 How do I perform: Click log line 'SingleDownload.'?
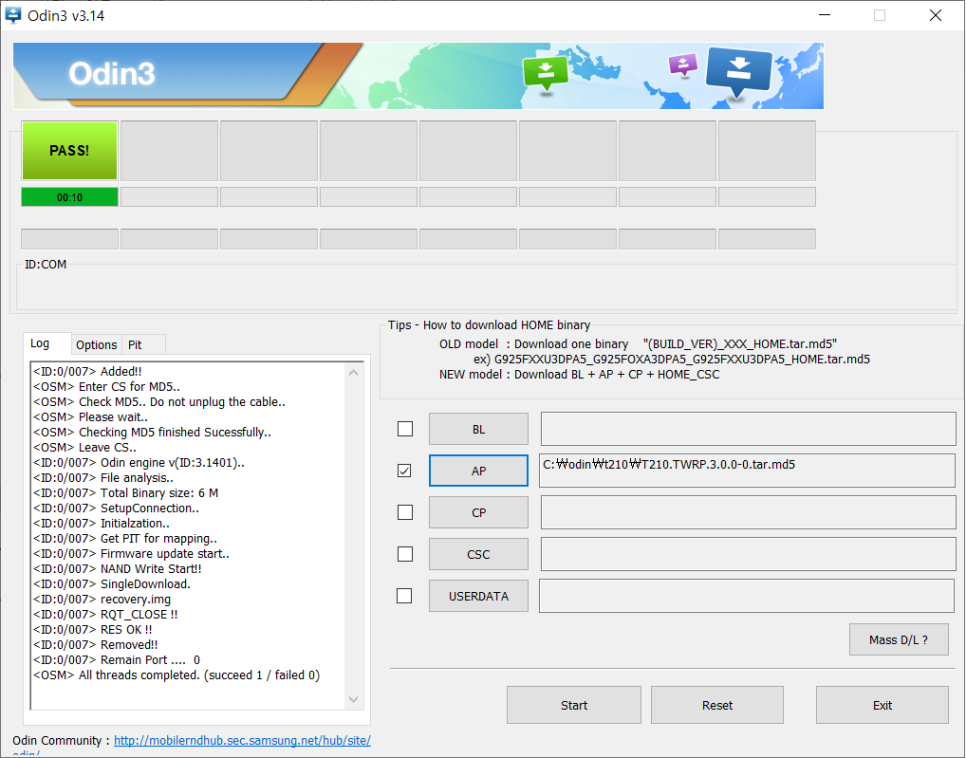point(112,584)
